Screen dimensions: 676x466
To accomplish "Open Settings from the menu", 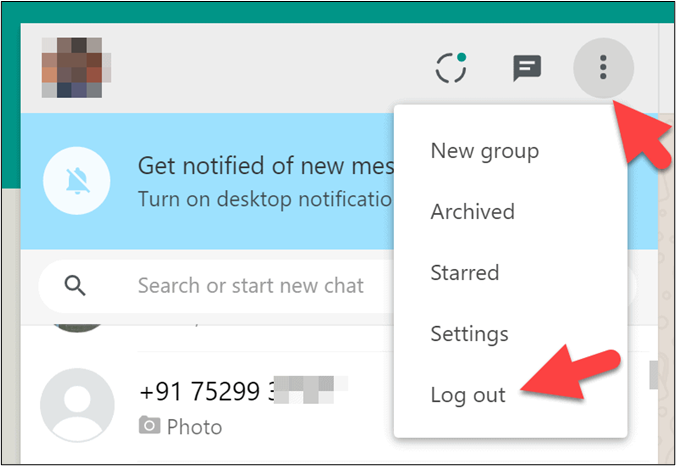I will [469, 334].
